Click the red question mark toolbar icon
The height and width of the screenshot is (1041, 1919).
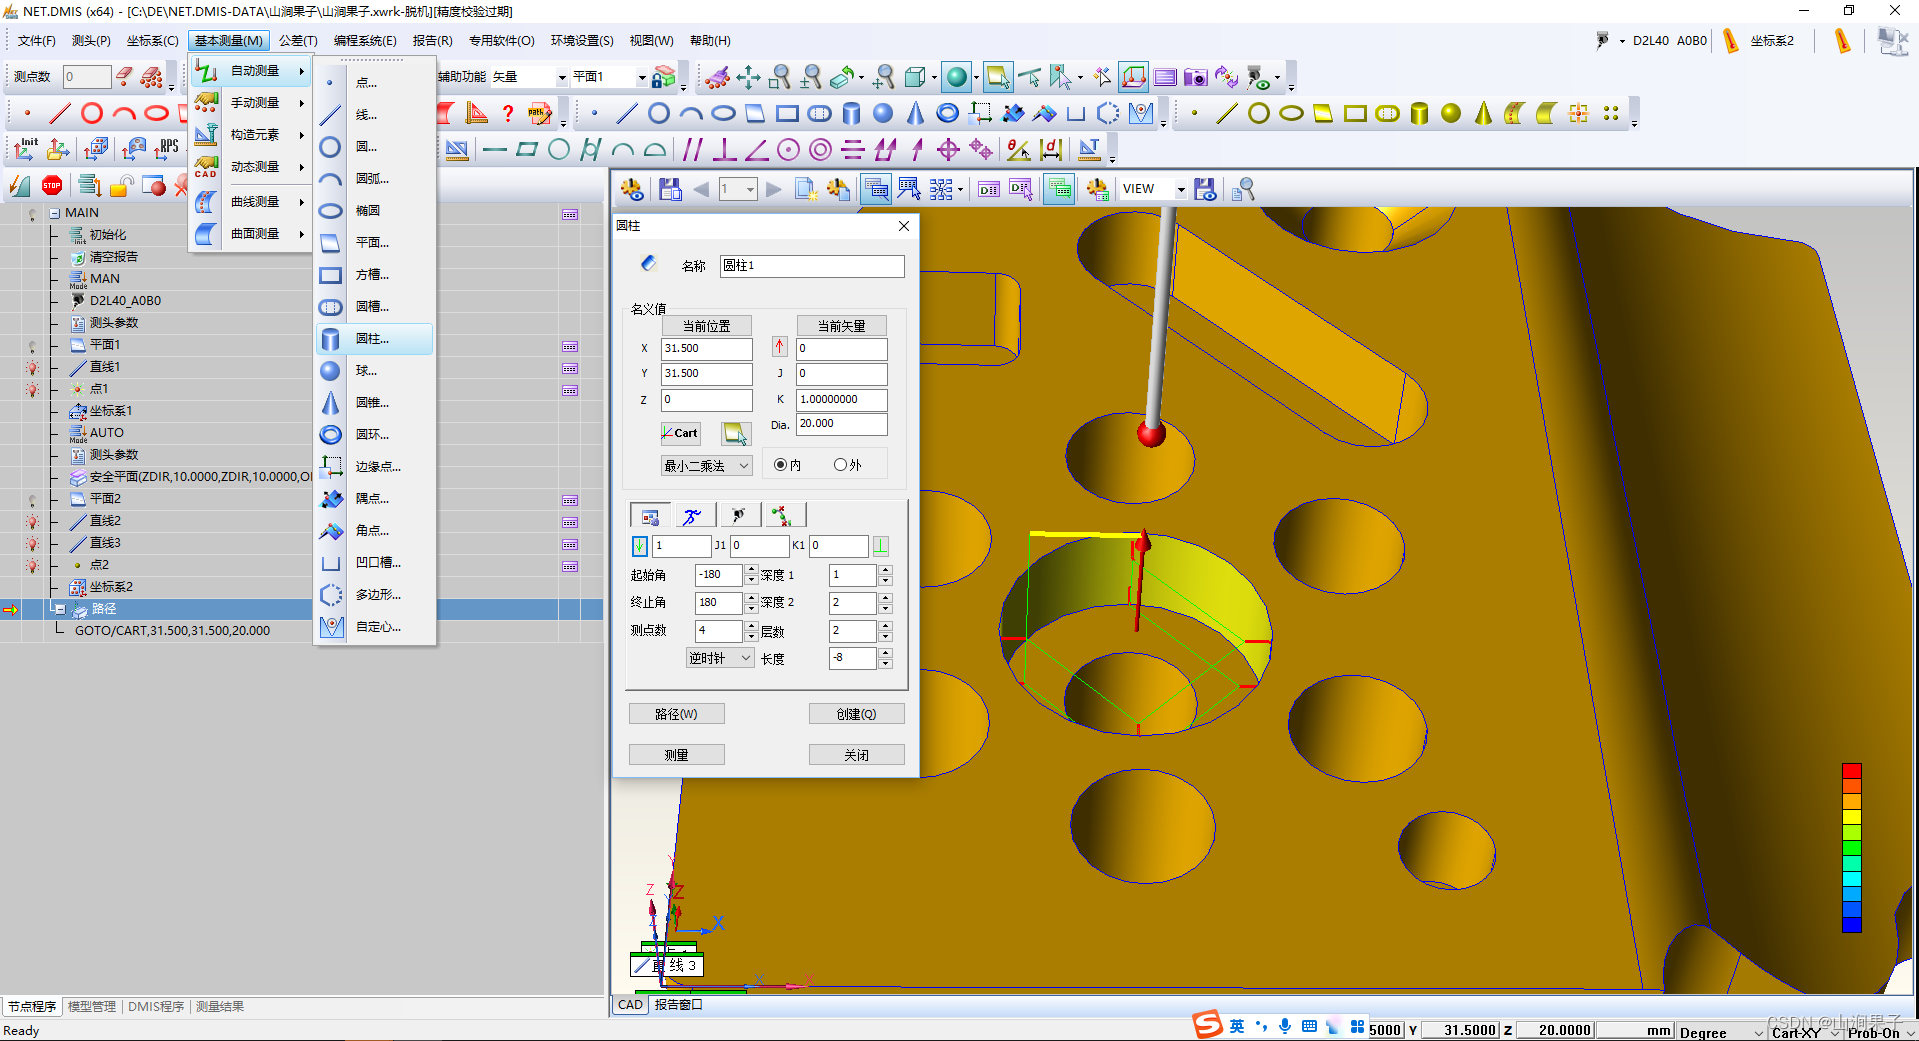point(508,113)
